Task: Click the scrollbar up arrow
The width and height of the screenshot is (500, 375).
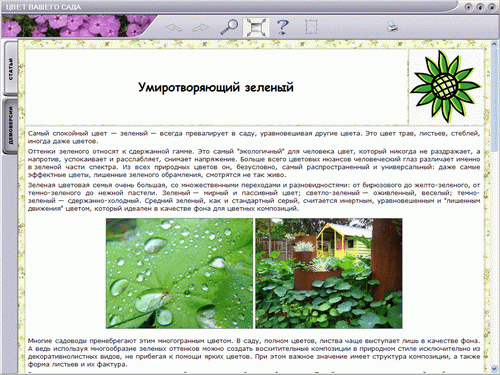Action: pos(494,45)
